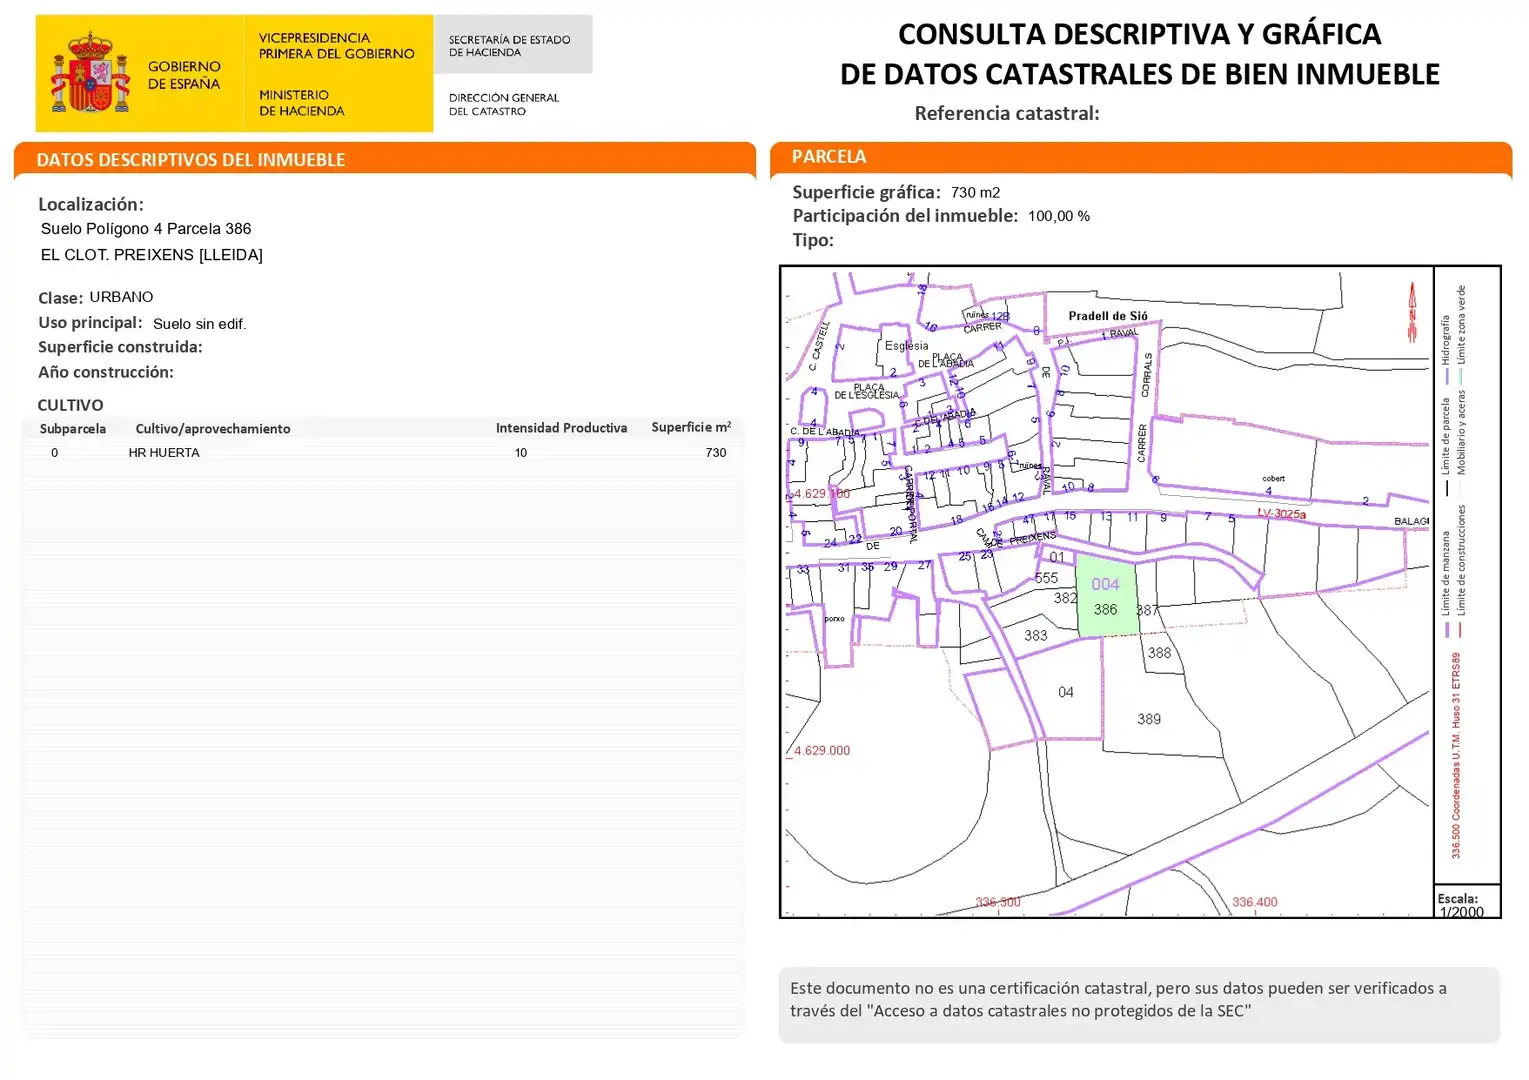Click the '336.400' coordinate label
Image resolution: width=1529 pixels, height=1080 pixels.
(x=1255, y=902)
